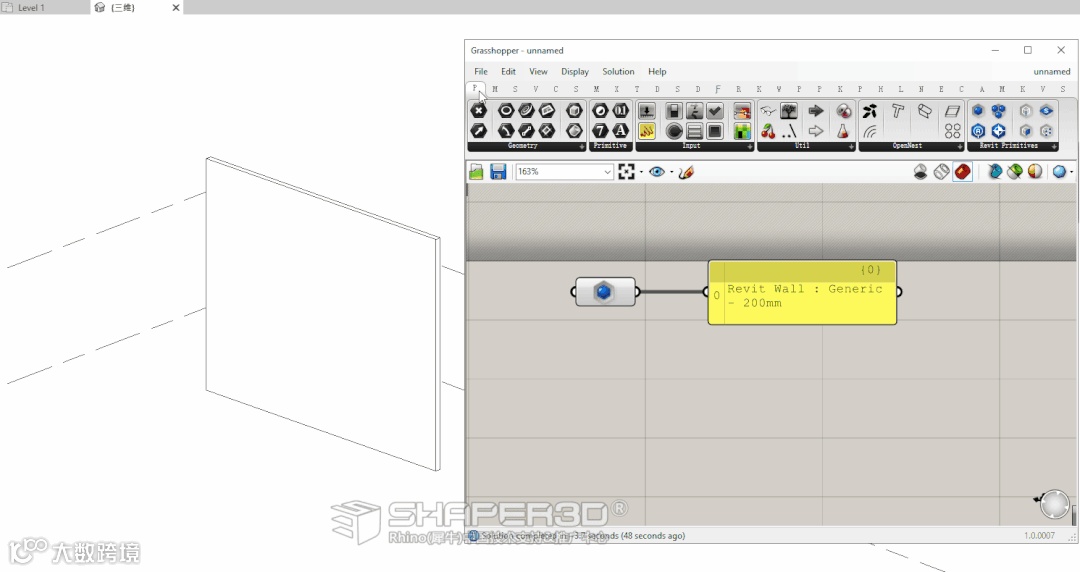Add the yellow Panel component
1080x572 pixels.
pyautogui.click(x=647, y=130)
